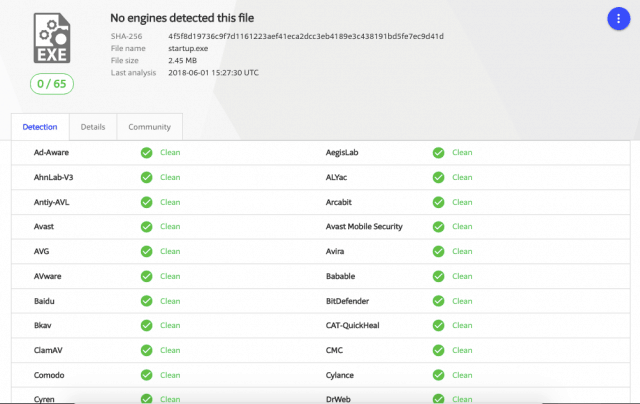Click the Comodo engine name
This screenshot has width=640, height=404.
pos(49,375)
